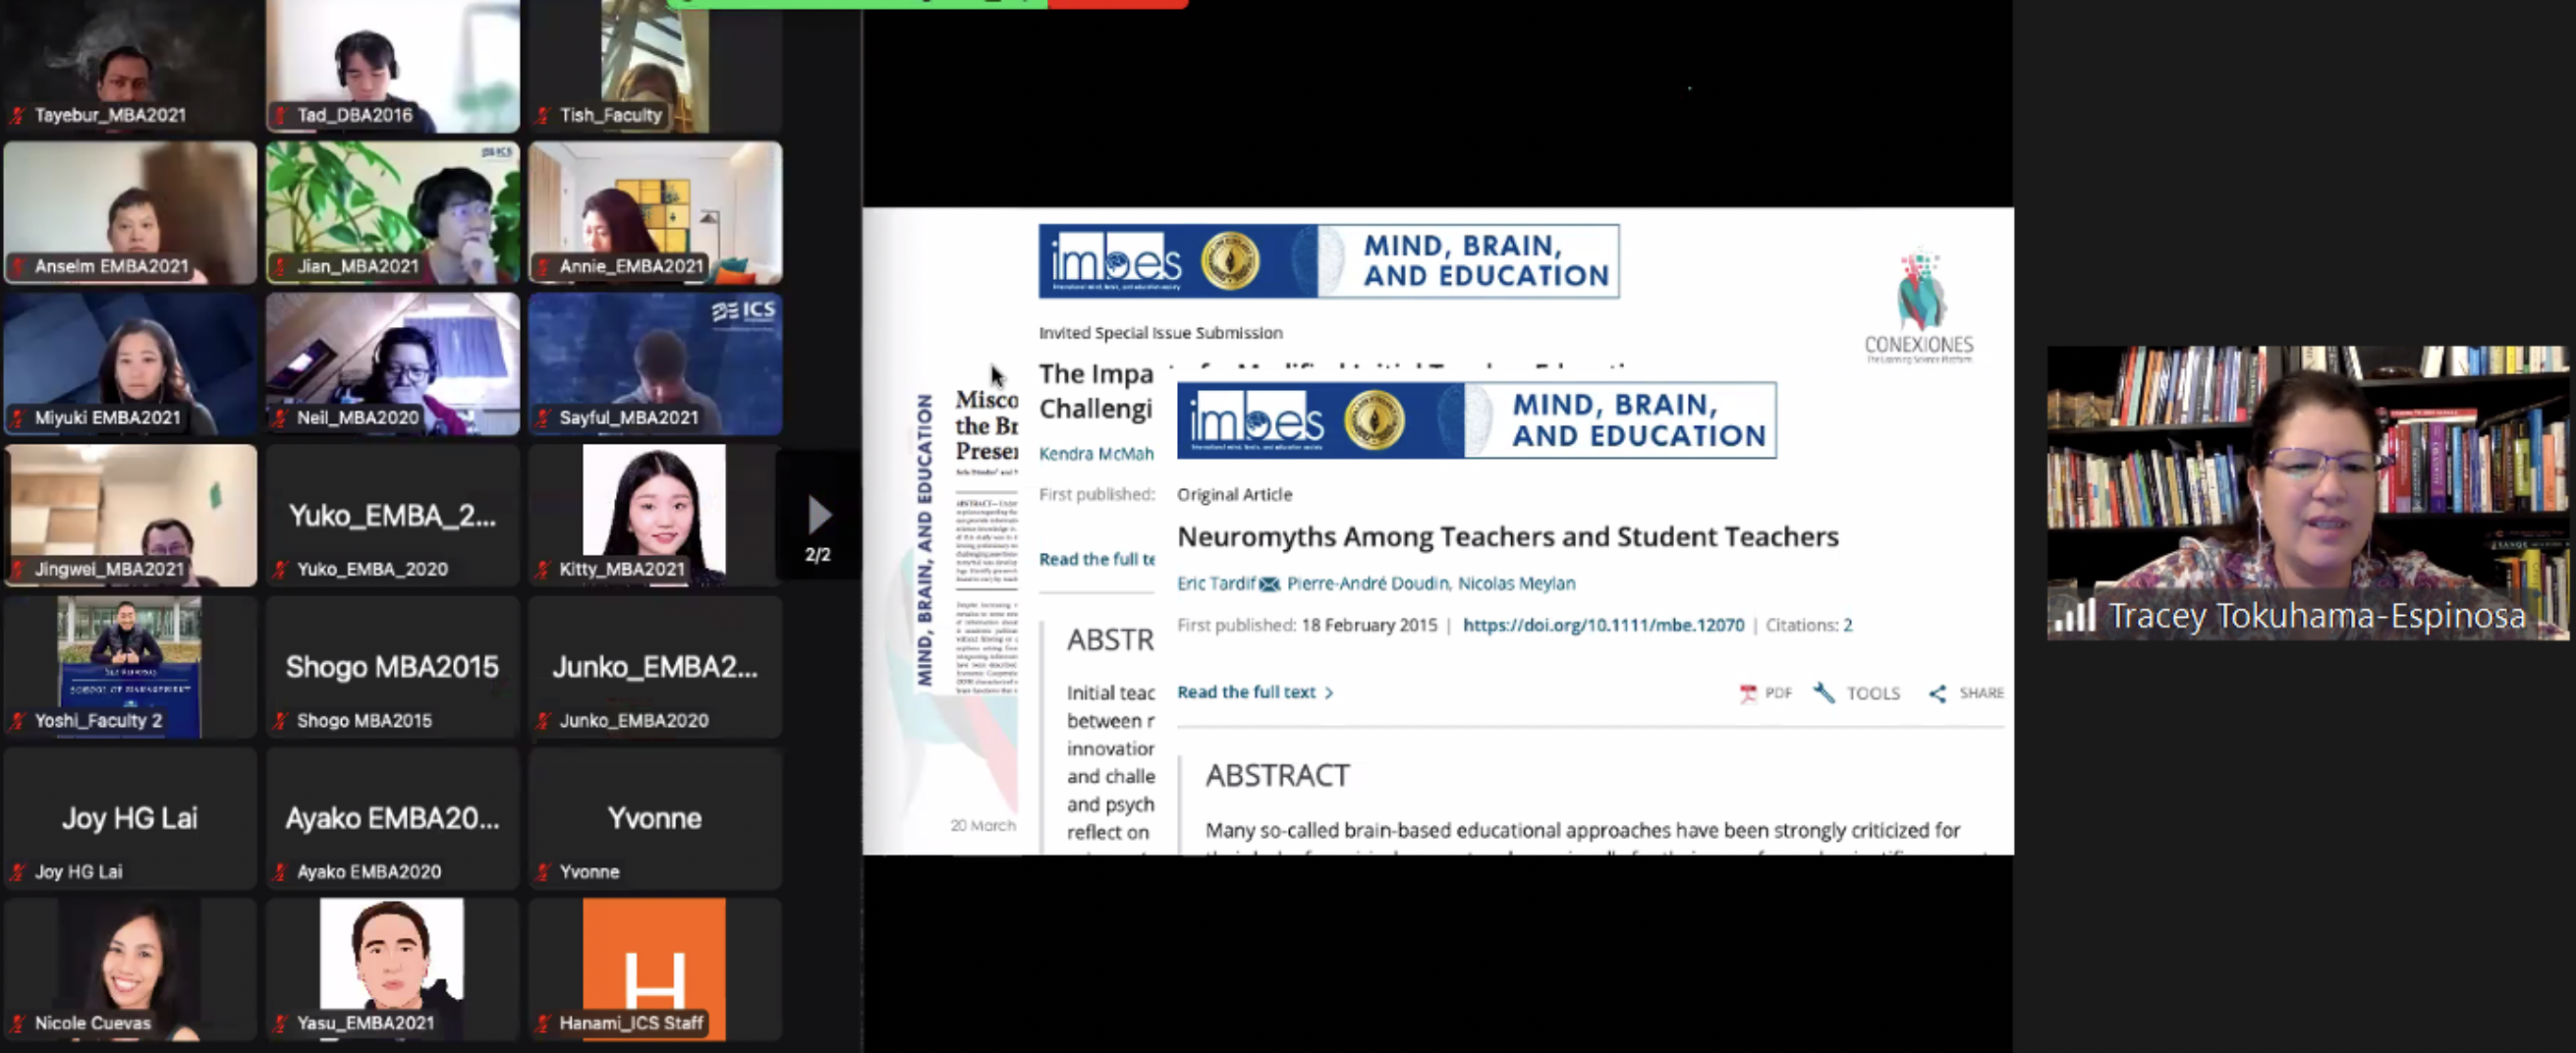Click the envelope icon beside Eric Tardif
The width and height of the screenshot is (2576, 1053).
pos(1269,584)
